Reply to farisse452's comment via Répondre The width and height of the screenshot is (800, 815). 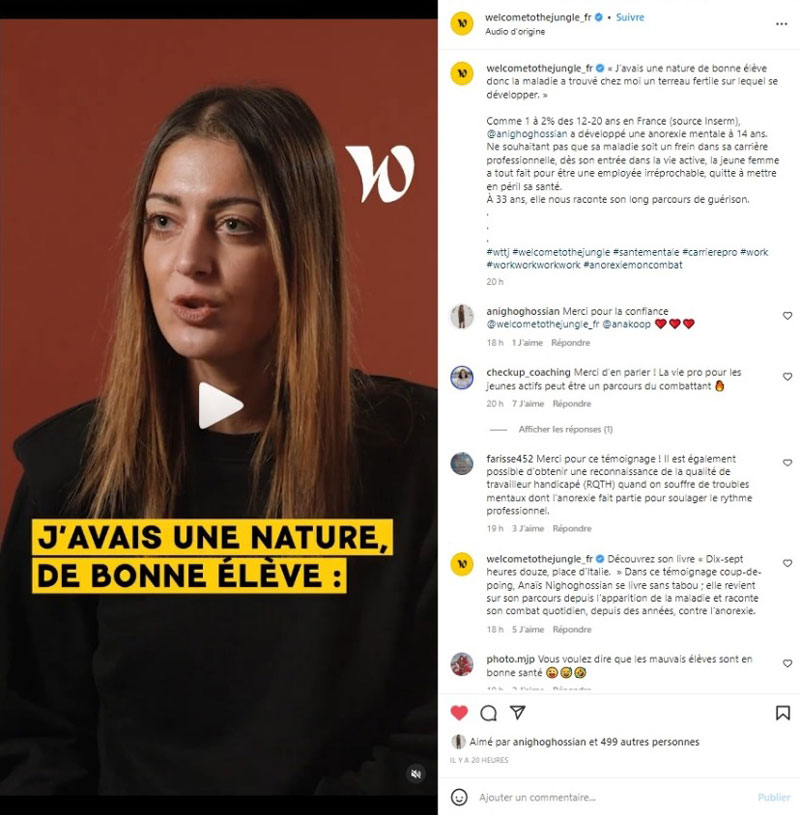[x=572, y=528]
